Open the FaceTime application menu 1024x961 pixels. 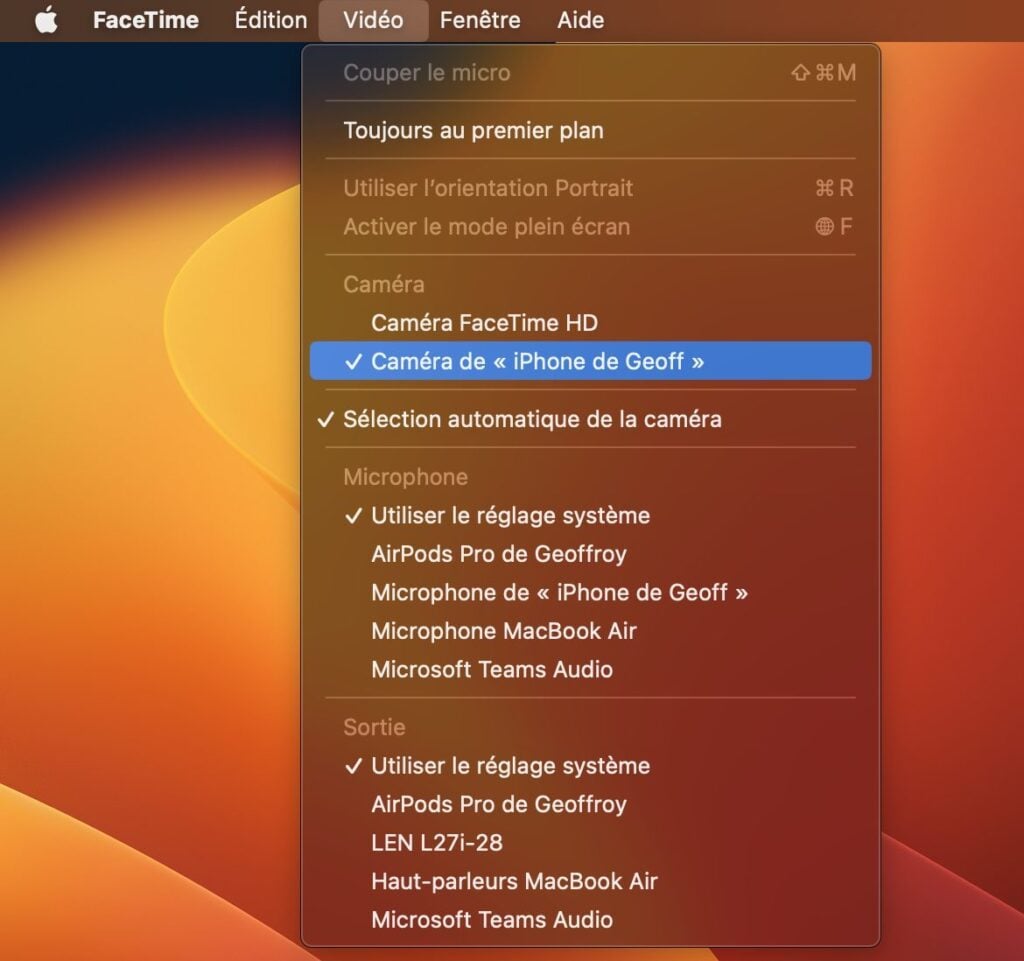[x=146, y=20]
